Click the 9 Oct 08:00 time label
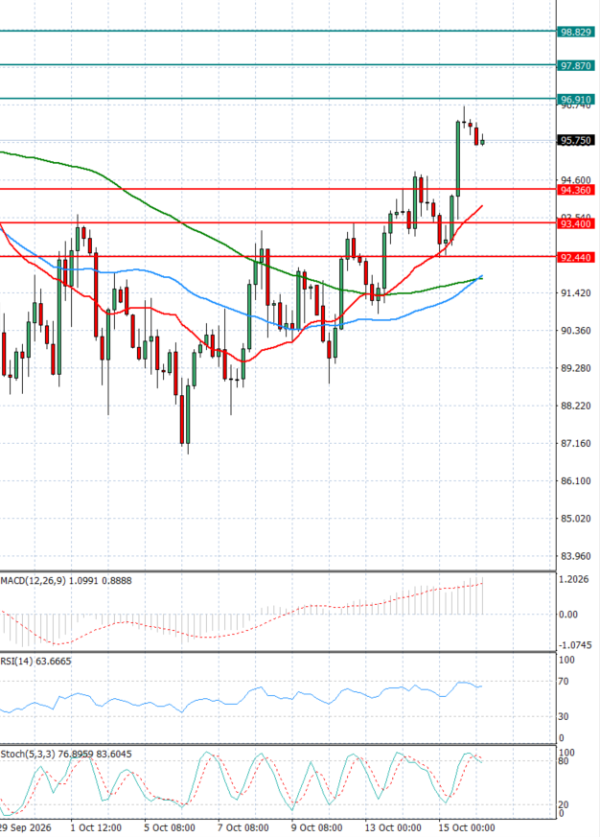Screen dimensions: 600x837 pos(317,828)
